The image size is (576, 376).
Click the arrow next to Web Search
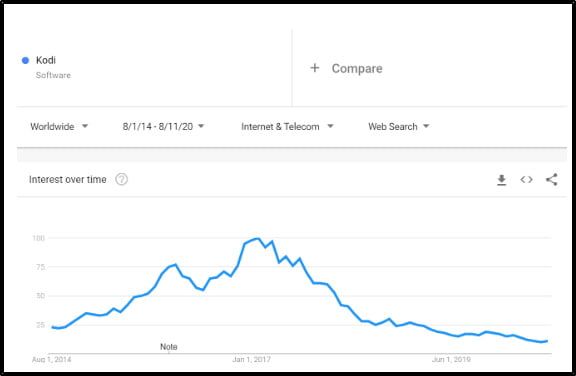pyautogui.click(x=426, y=126)
